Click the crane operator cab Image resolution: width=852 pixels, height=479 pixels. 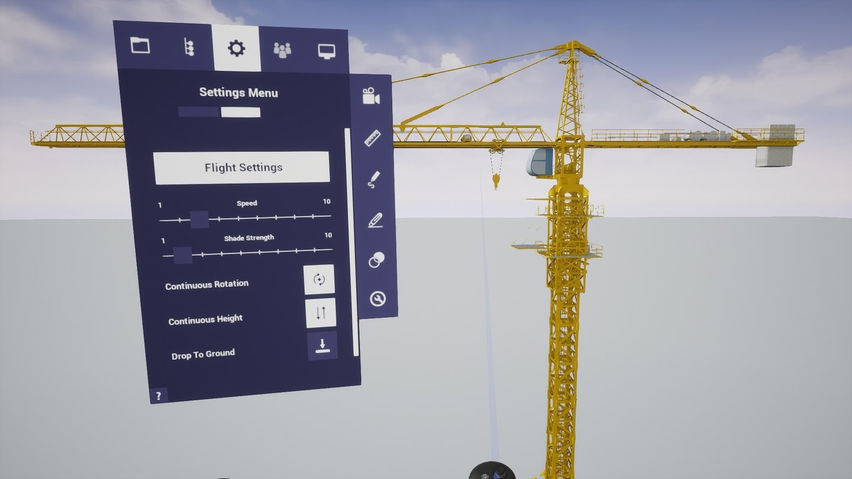[x=540, y=162]
